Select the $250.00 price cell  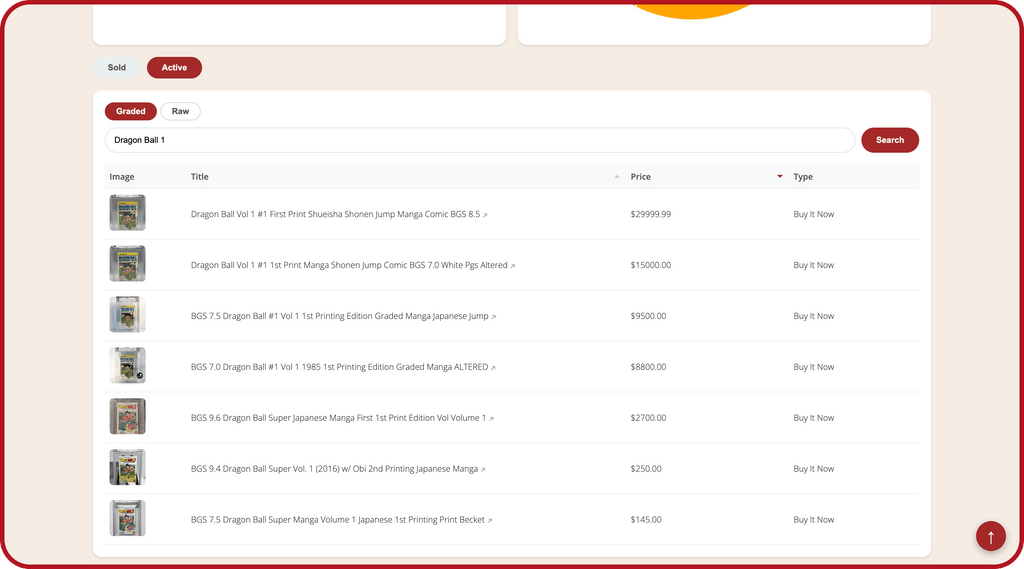[x=646, y=469]
